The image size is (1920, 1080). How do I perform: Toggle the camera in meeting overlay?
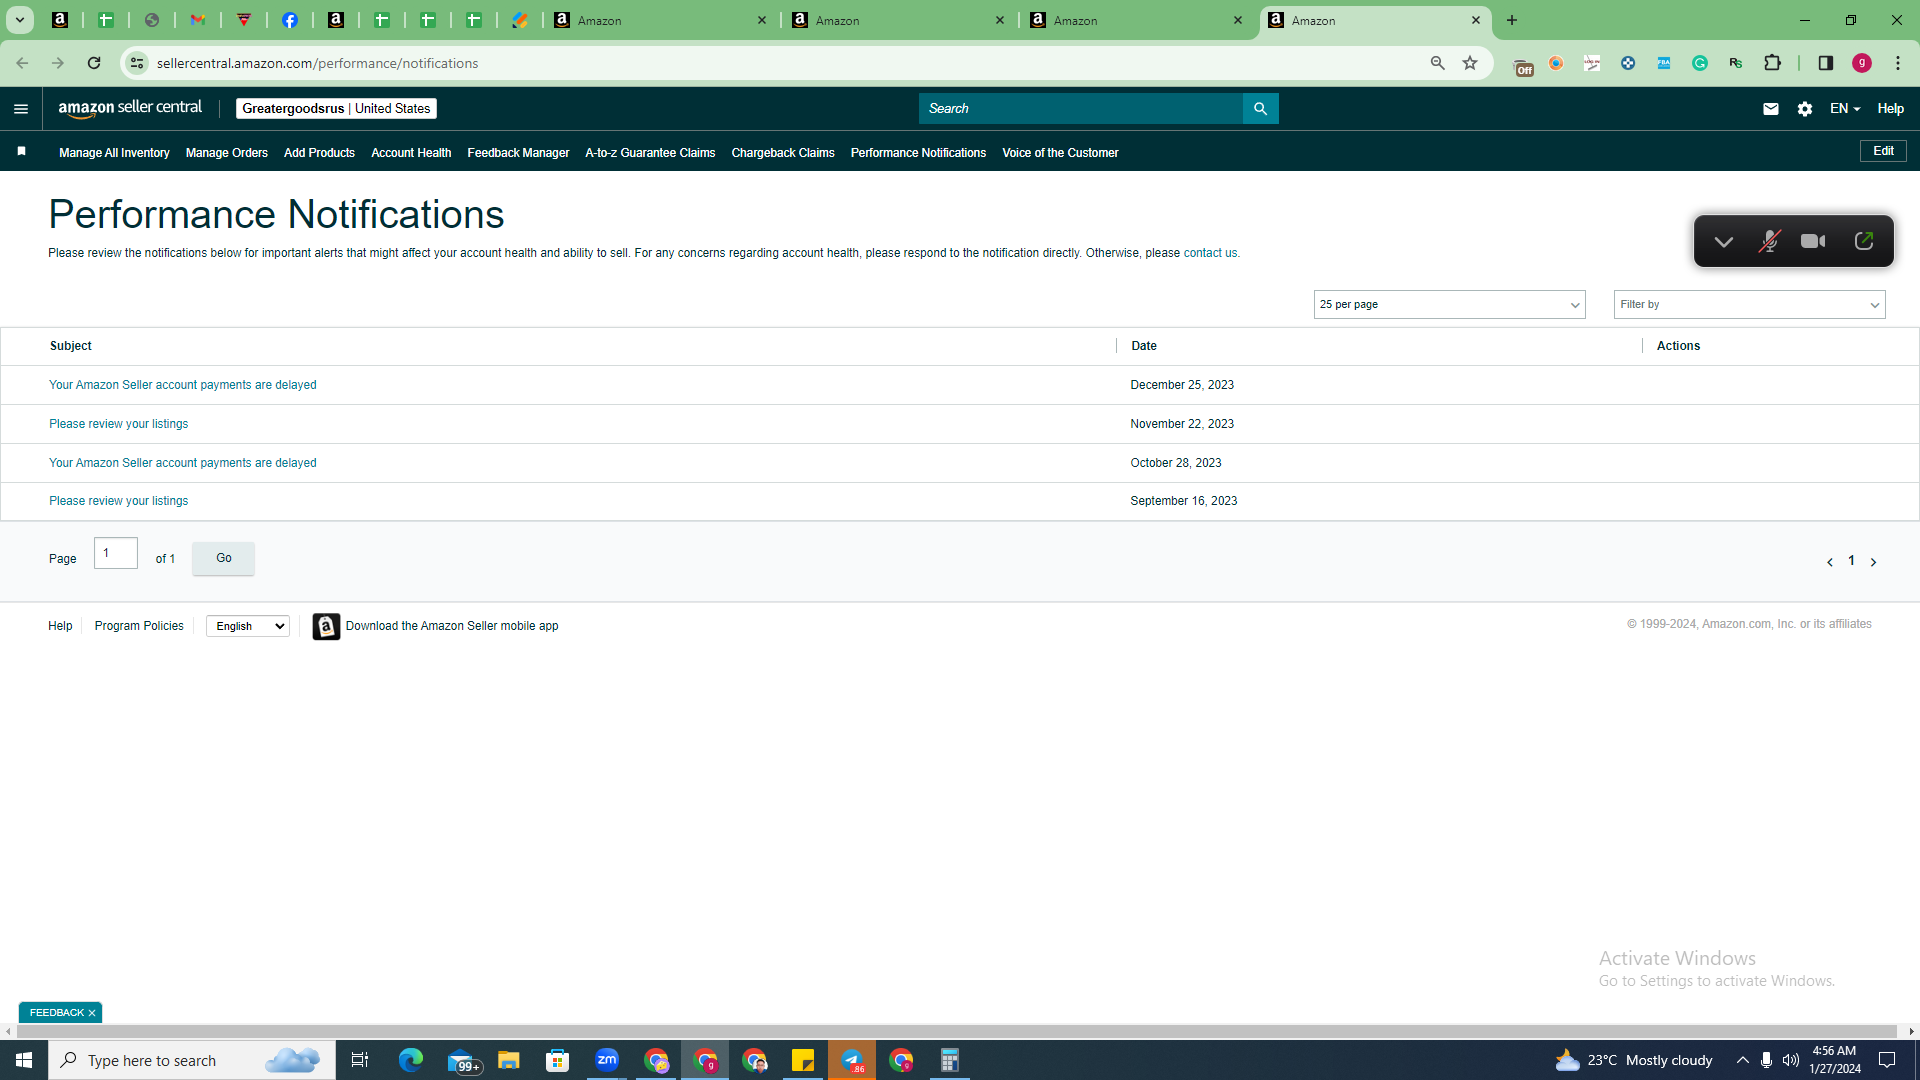pos(1813,241)
